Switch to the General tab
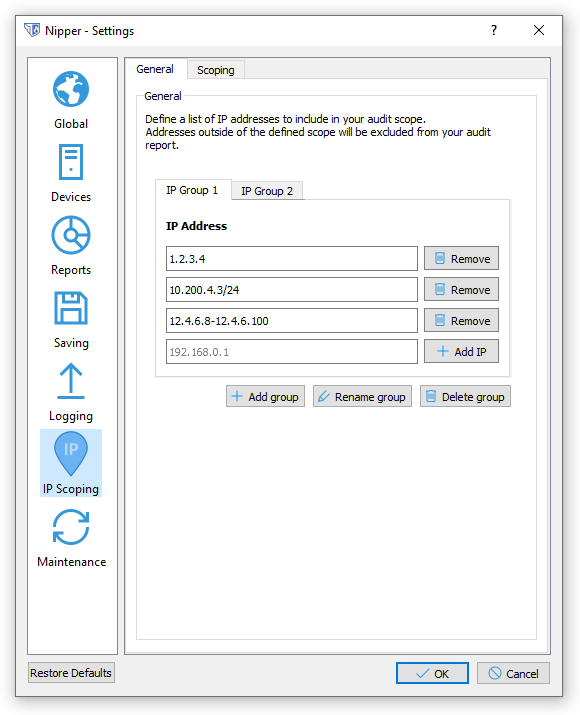Image resolution: width=580 pixels, height=715 pixels. (x=155, y=69)
